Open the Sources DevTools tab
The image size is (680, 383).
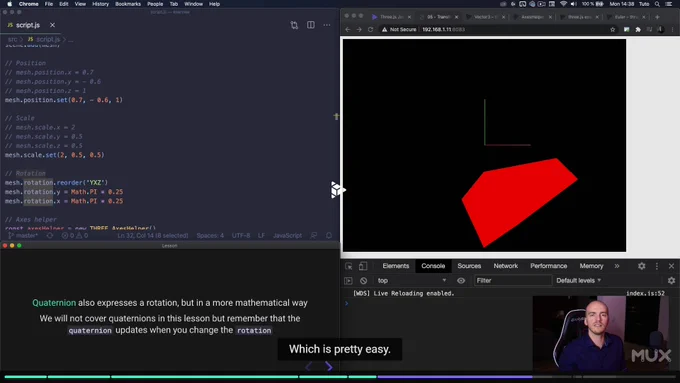point(469,266)
